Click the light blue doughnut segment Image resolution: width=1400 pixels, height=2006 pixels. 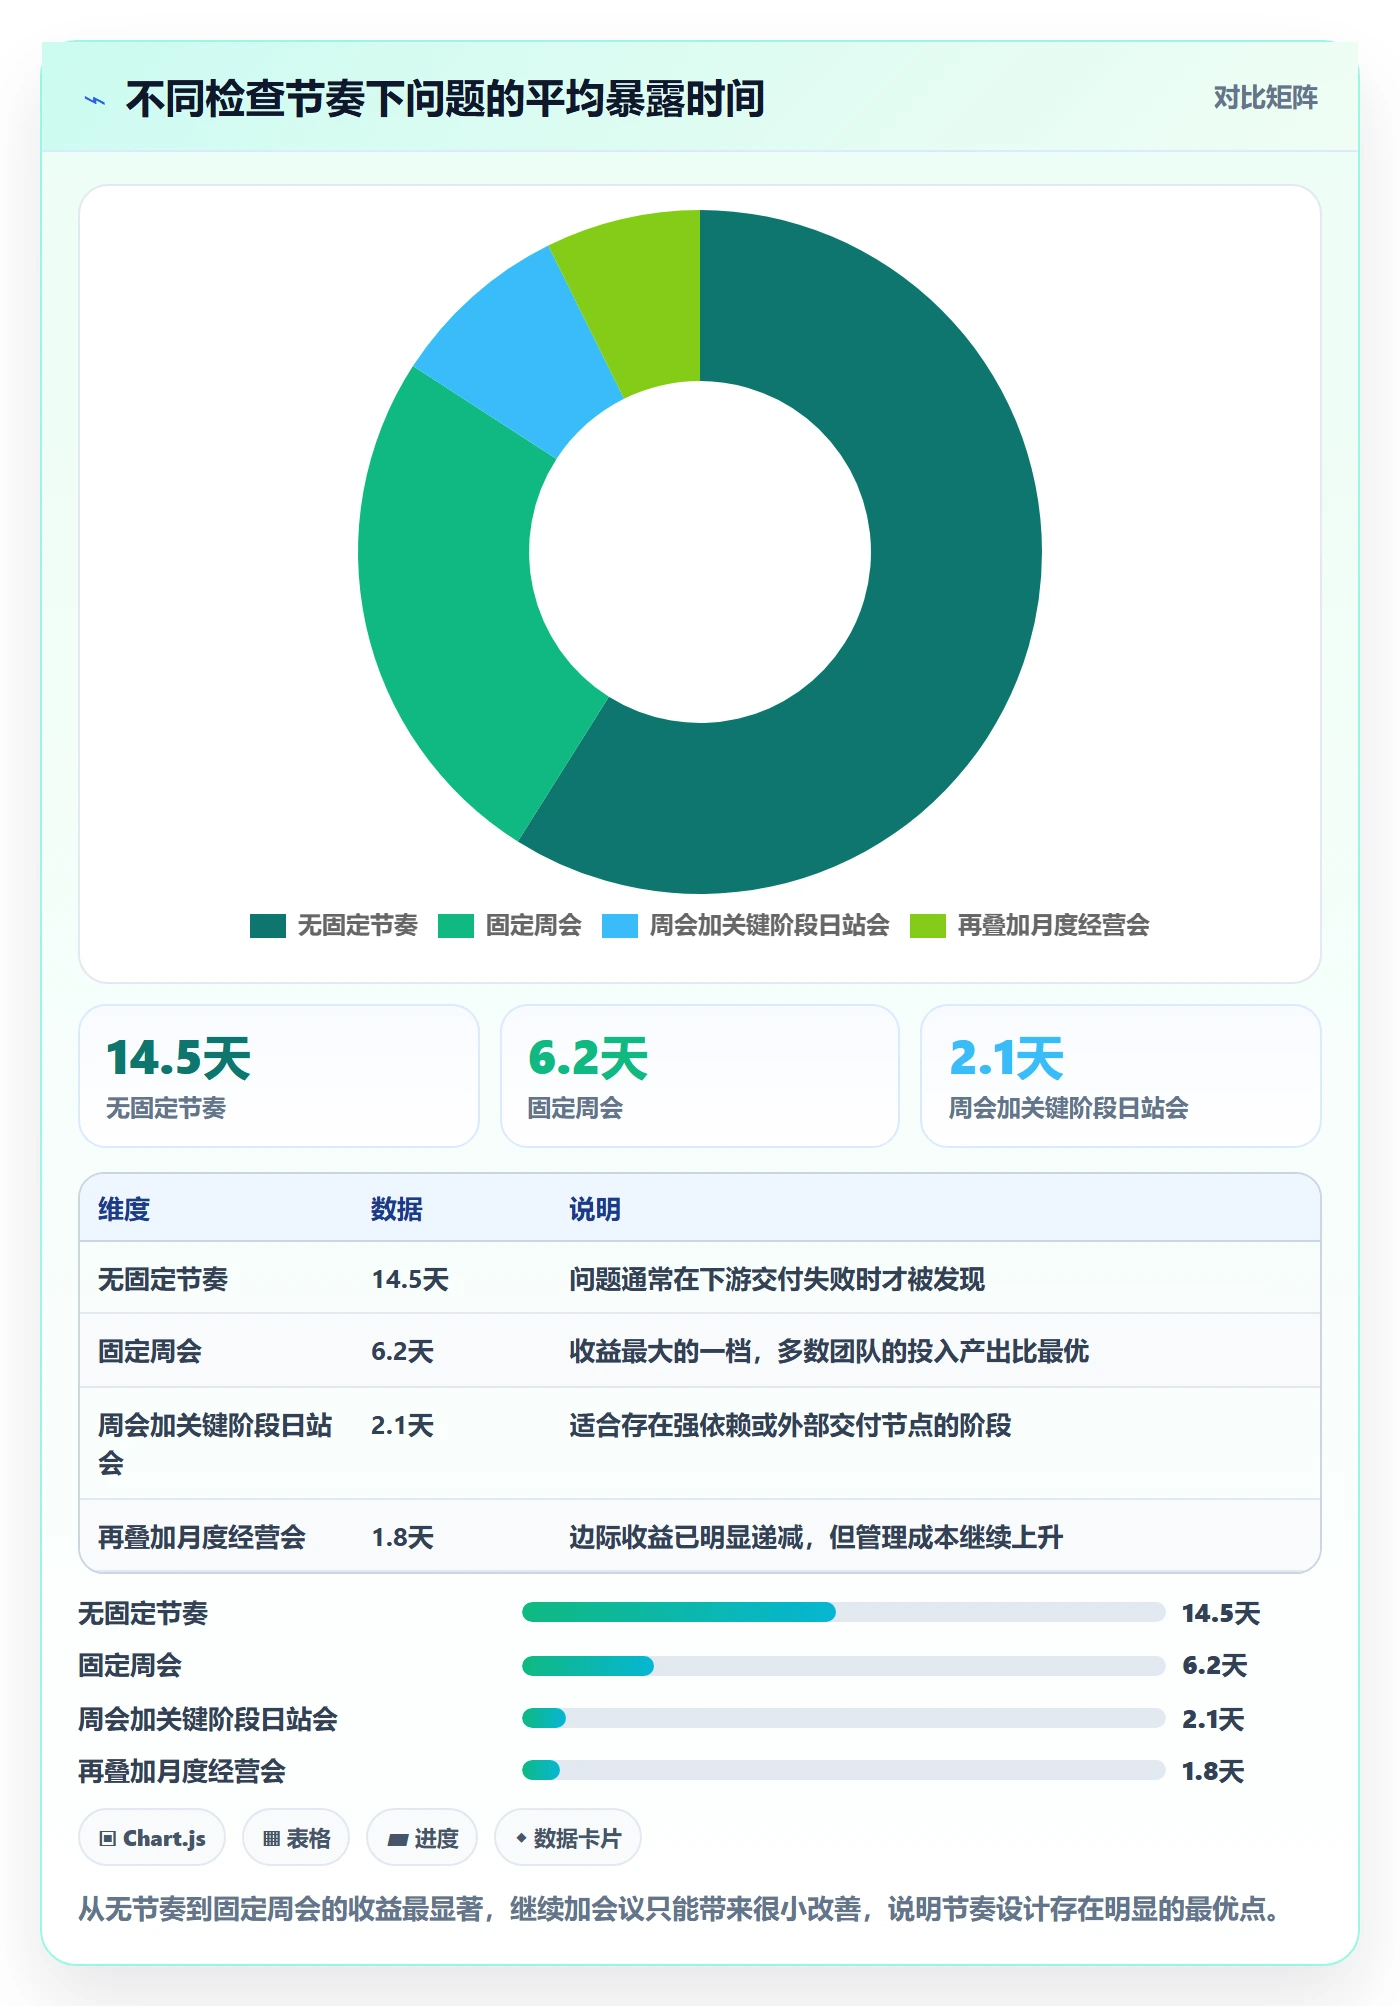coord(520,350)
